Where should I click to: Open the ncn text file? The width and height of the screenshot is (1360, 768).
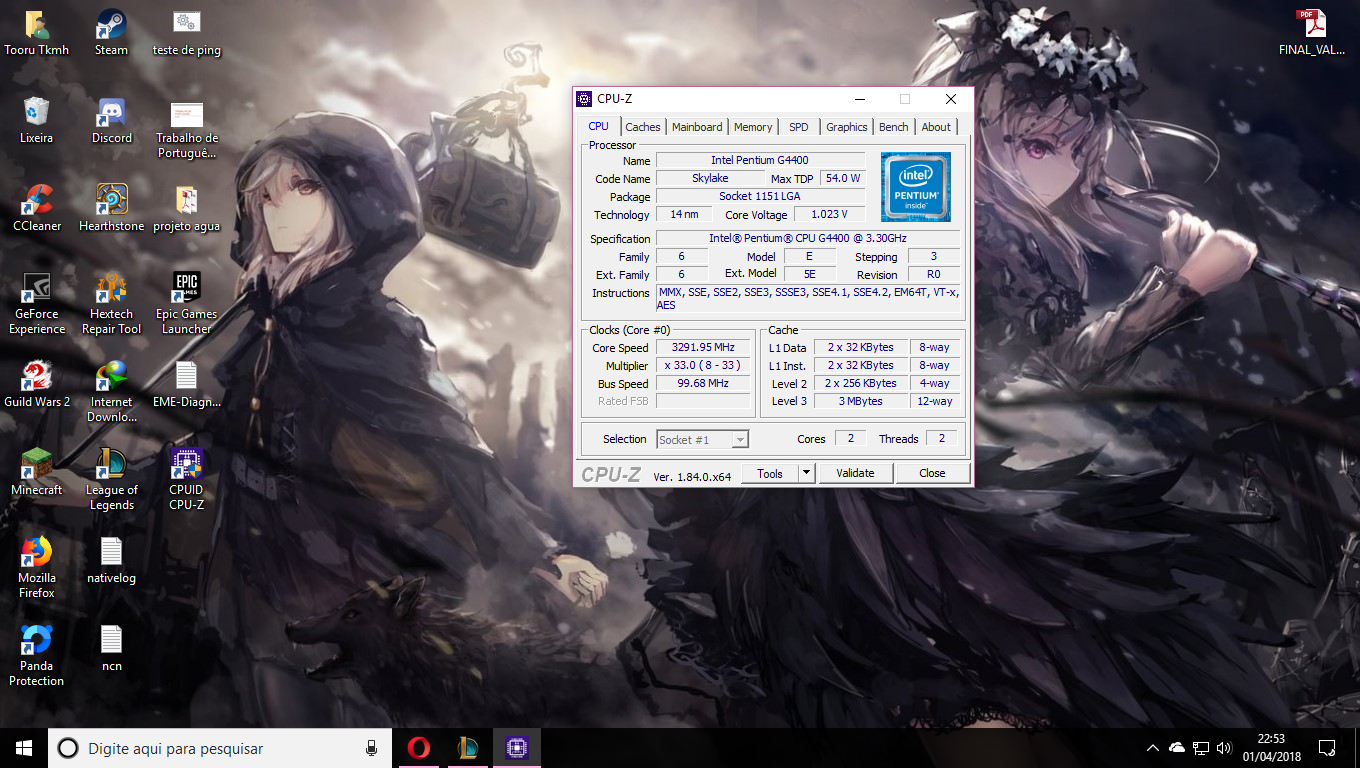(x=111, y=647)
